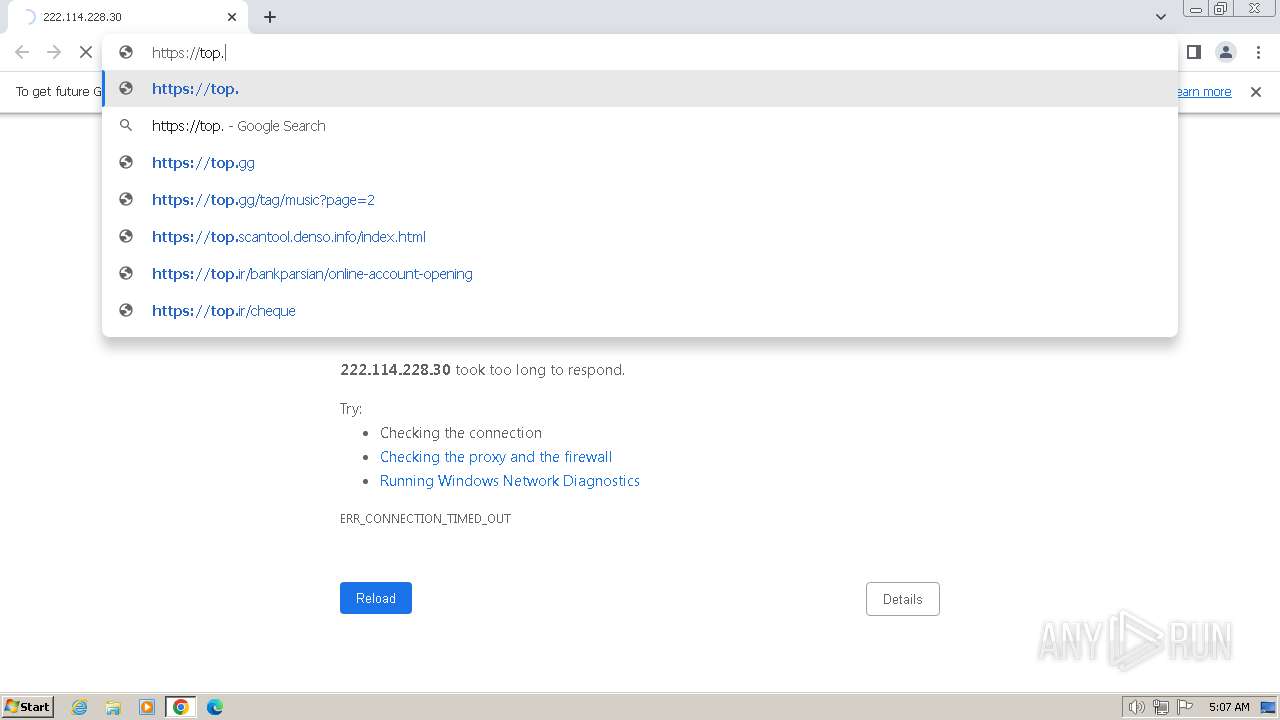The height and width of the screenshot is (720, 1280).
Task: Focus the address bar with https://top.
Action: (640, 53)
